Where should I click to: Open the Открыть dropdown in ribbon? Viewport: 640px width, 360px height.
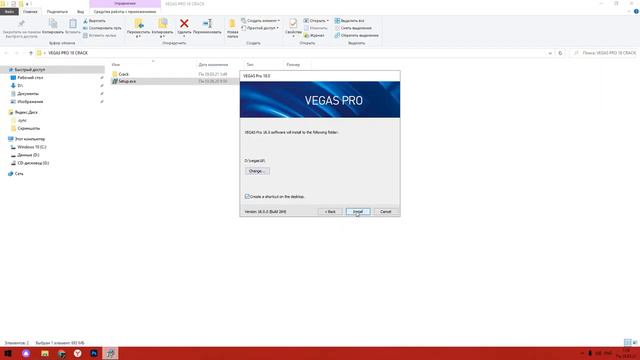coord(316,20)
